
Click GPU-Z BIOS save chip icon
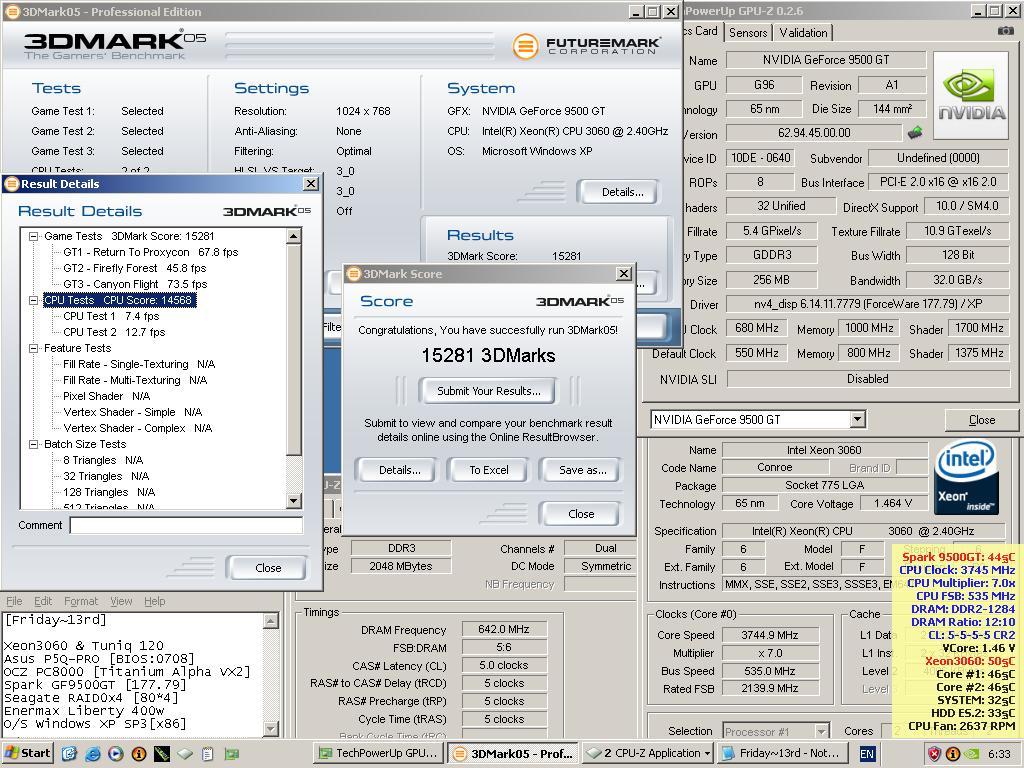coord(915,133)
